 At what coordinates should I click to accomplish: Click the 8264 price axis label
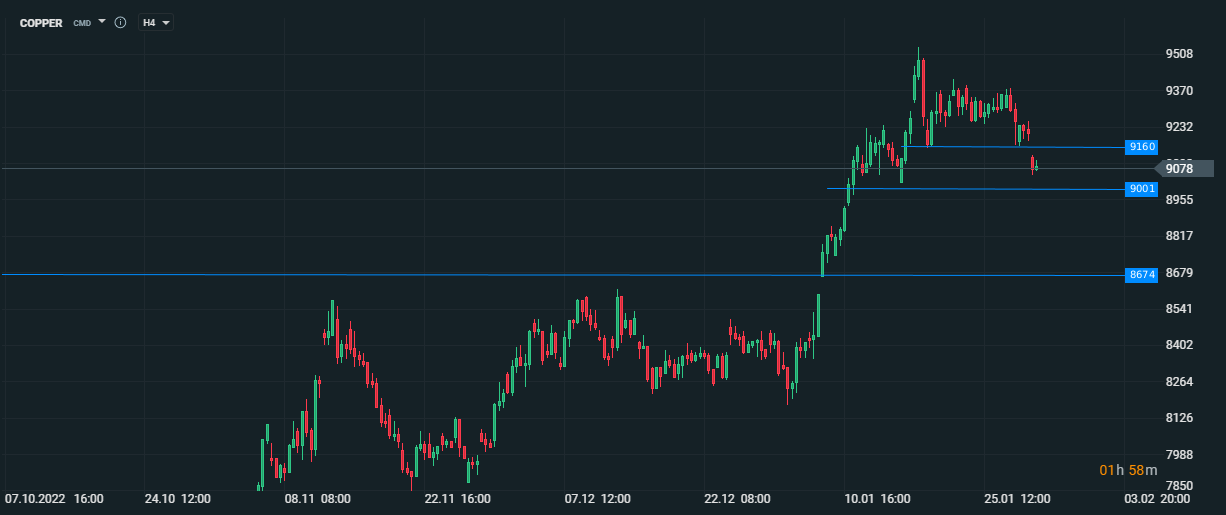point(1180,382)
